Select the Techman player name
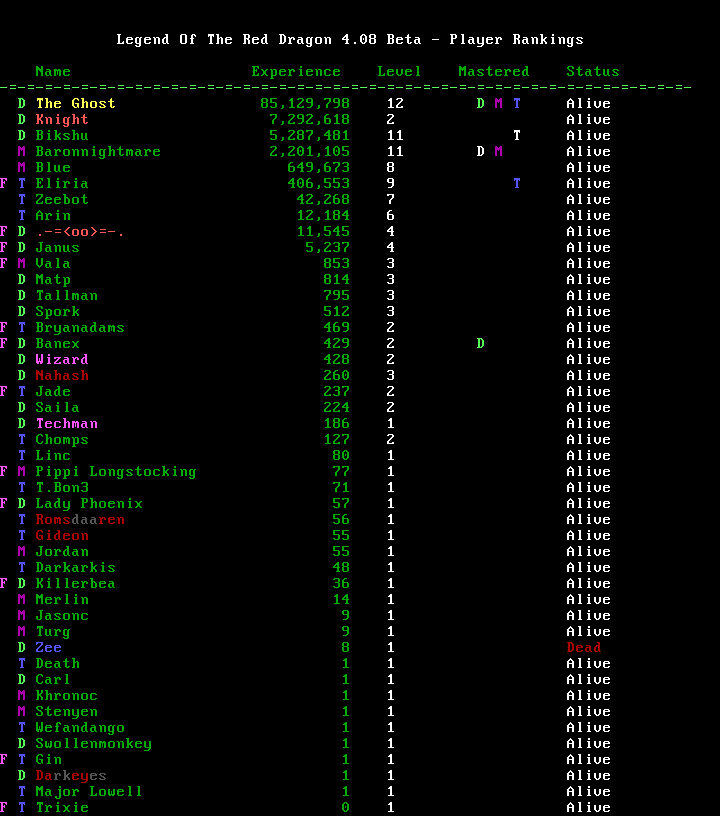This screenshot has height=816, width=720. [x=67, y=424]
